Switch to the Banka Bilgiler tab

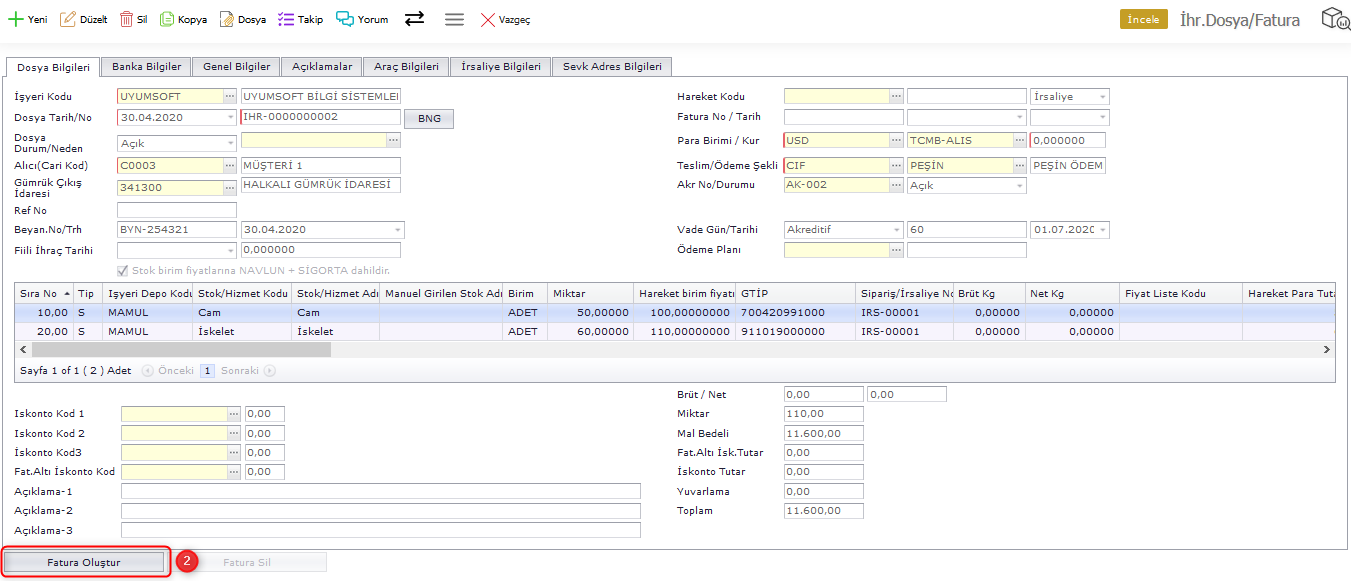click(146, 67)
